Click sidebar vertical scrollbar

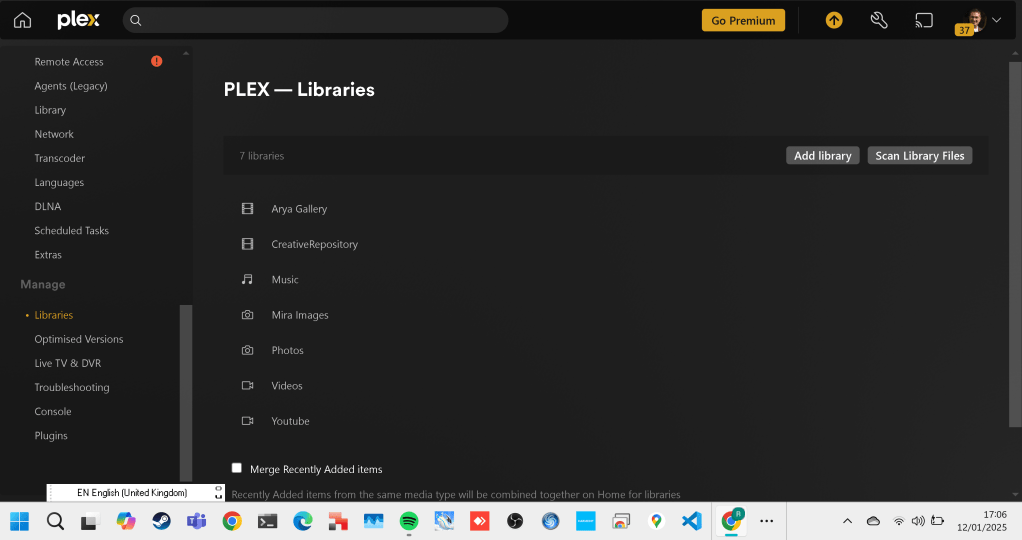[186, 393]
